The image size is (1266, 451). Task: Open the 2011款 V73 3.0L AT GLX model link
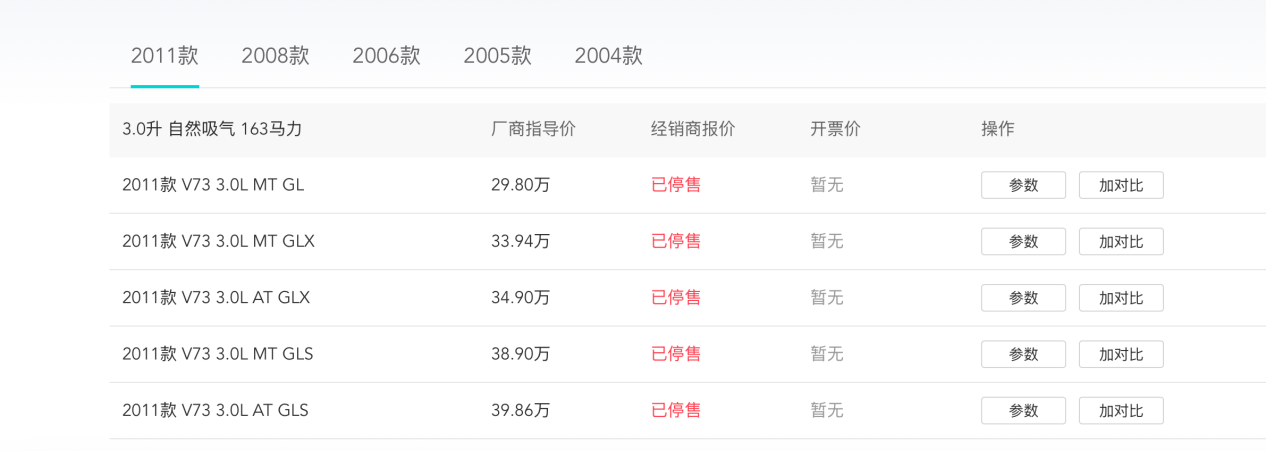click(x=216, y=297)
